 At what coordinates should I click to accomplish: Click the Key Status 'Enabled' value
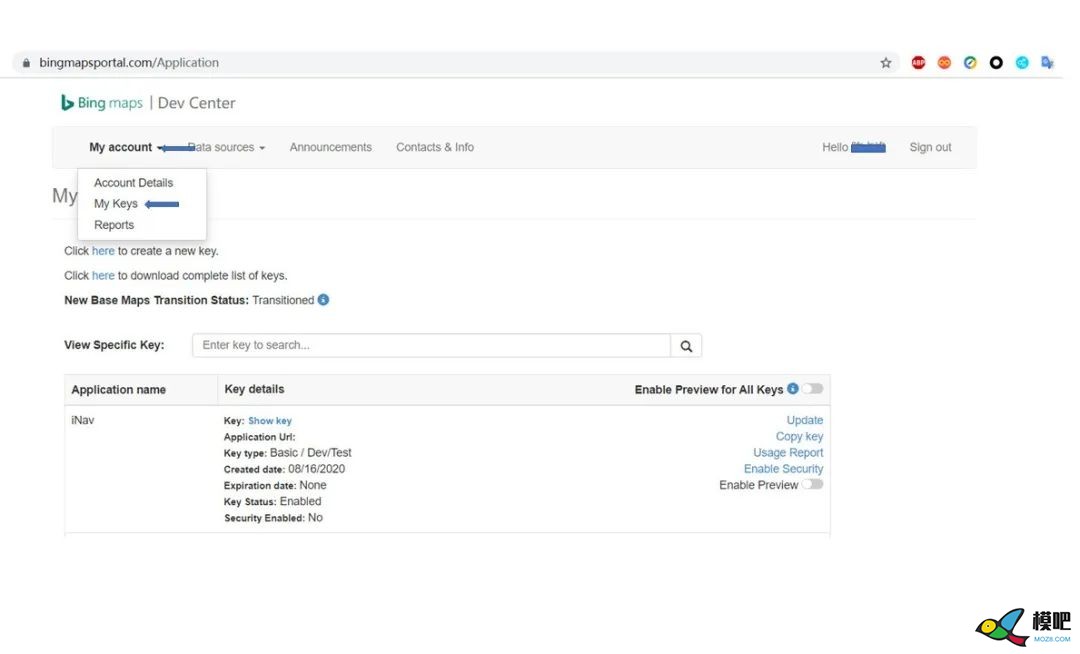pos(300,501)
